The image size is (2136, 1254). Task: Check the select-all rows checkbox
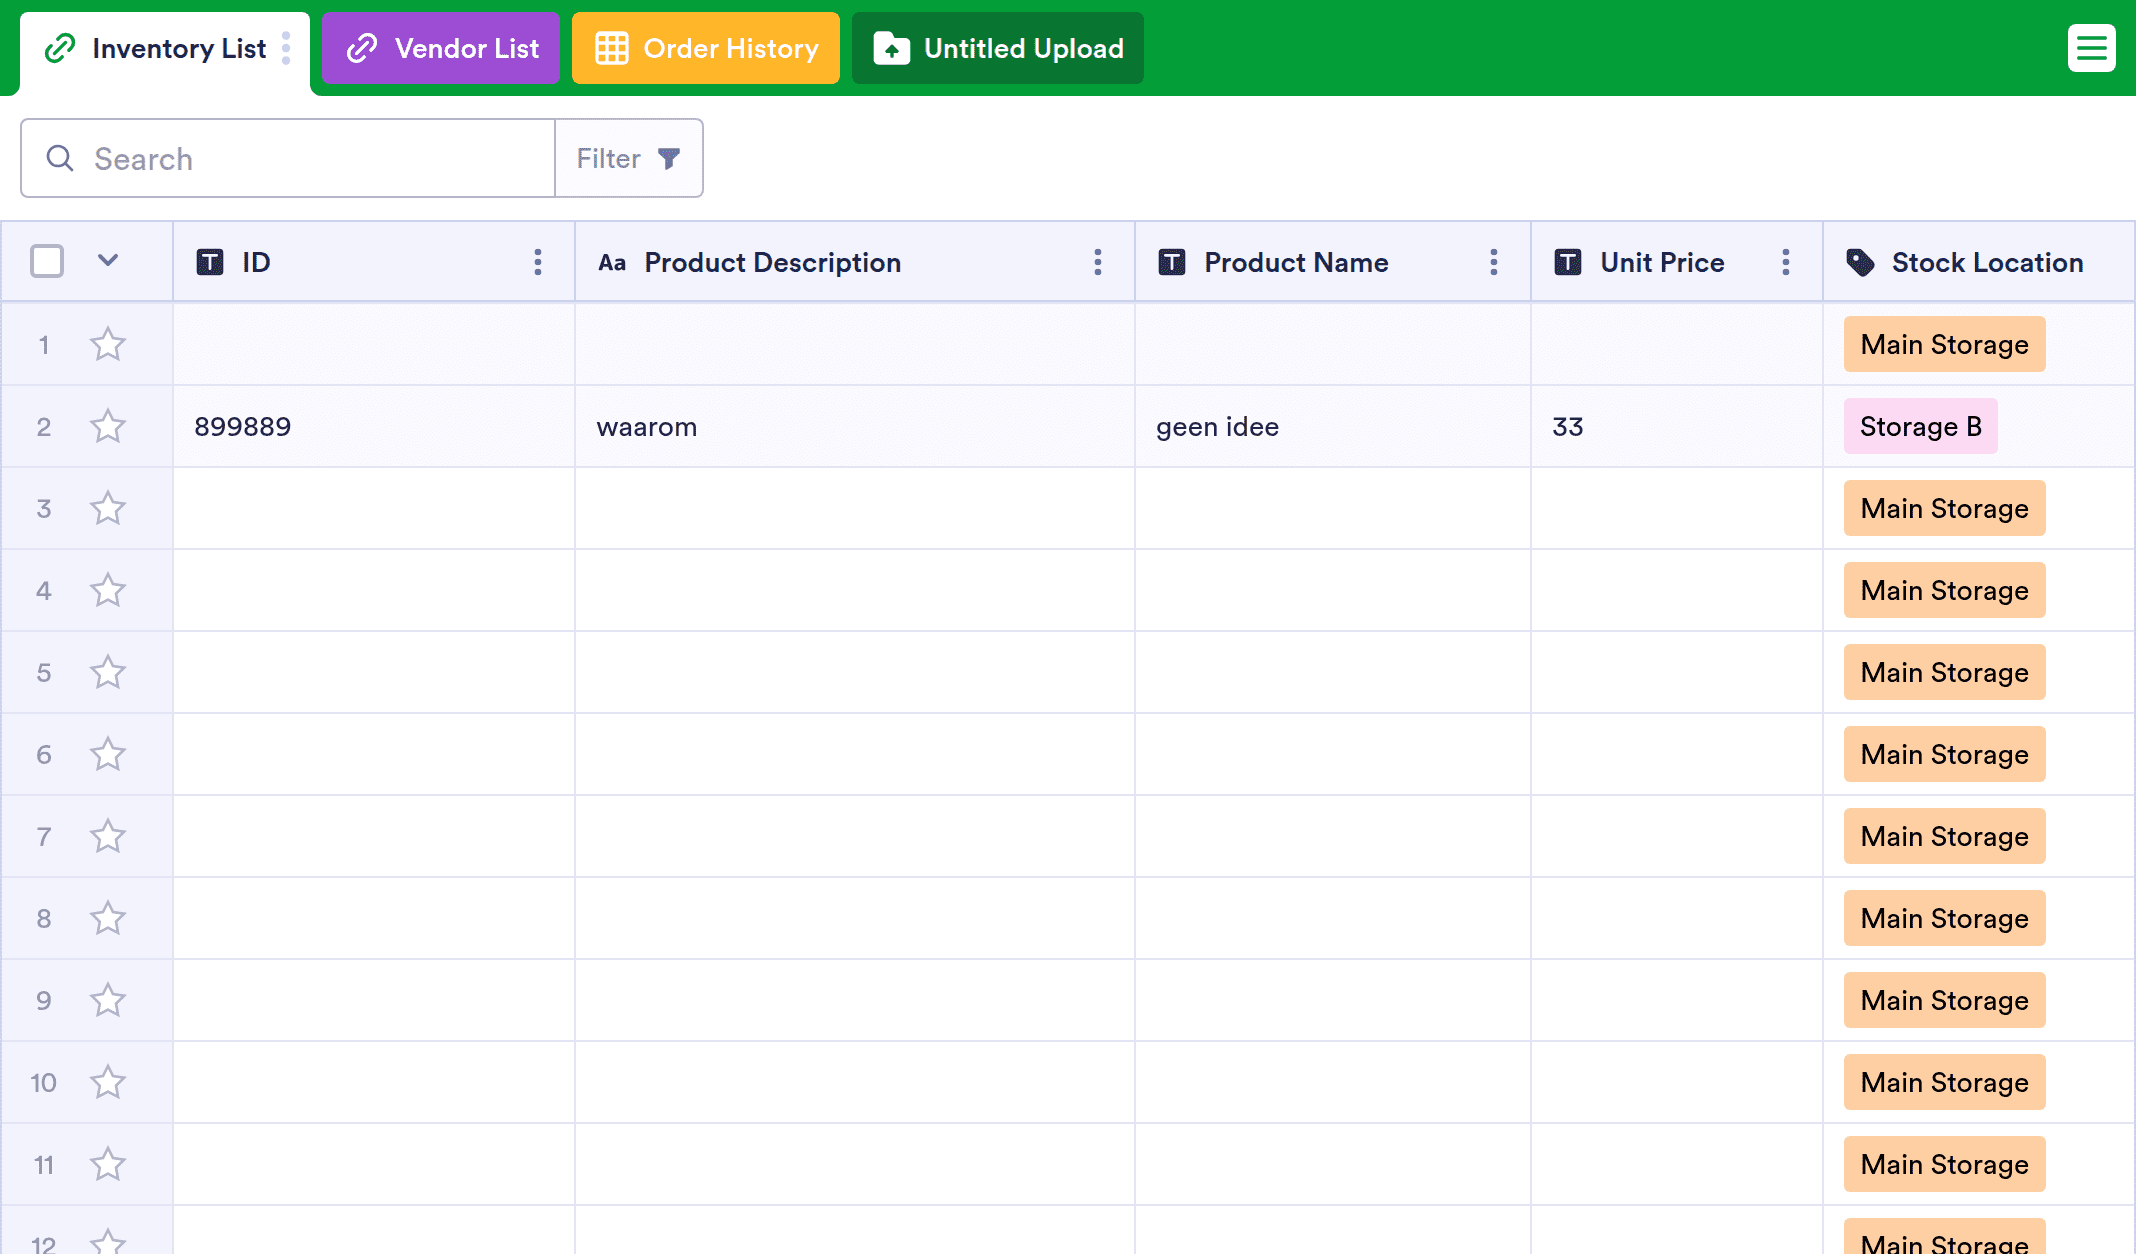click(x=47, y=262)
